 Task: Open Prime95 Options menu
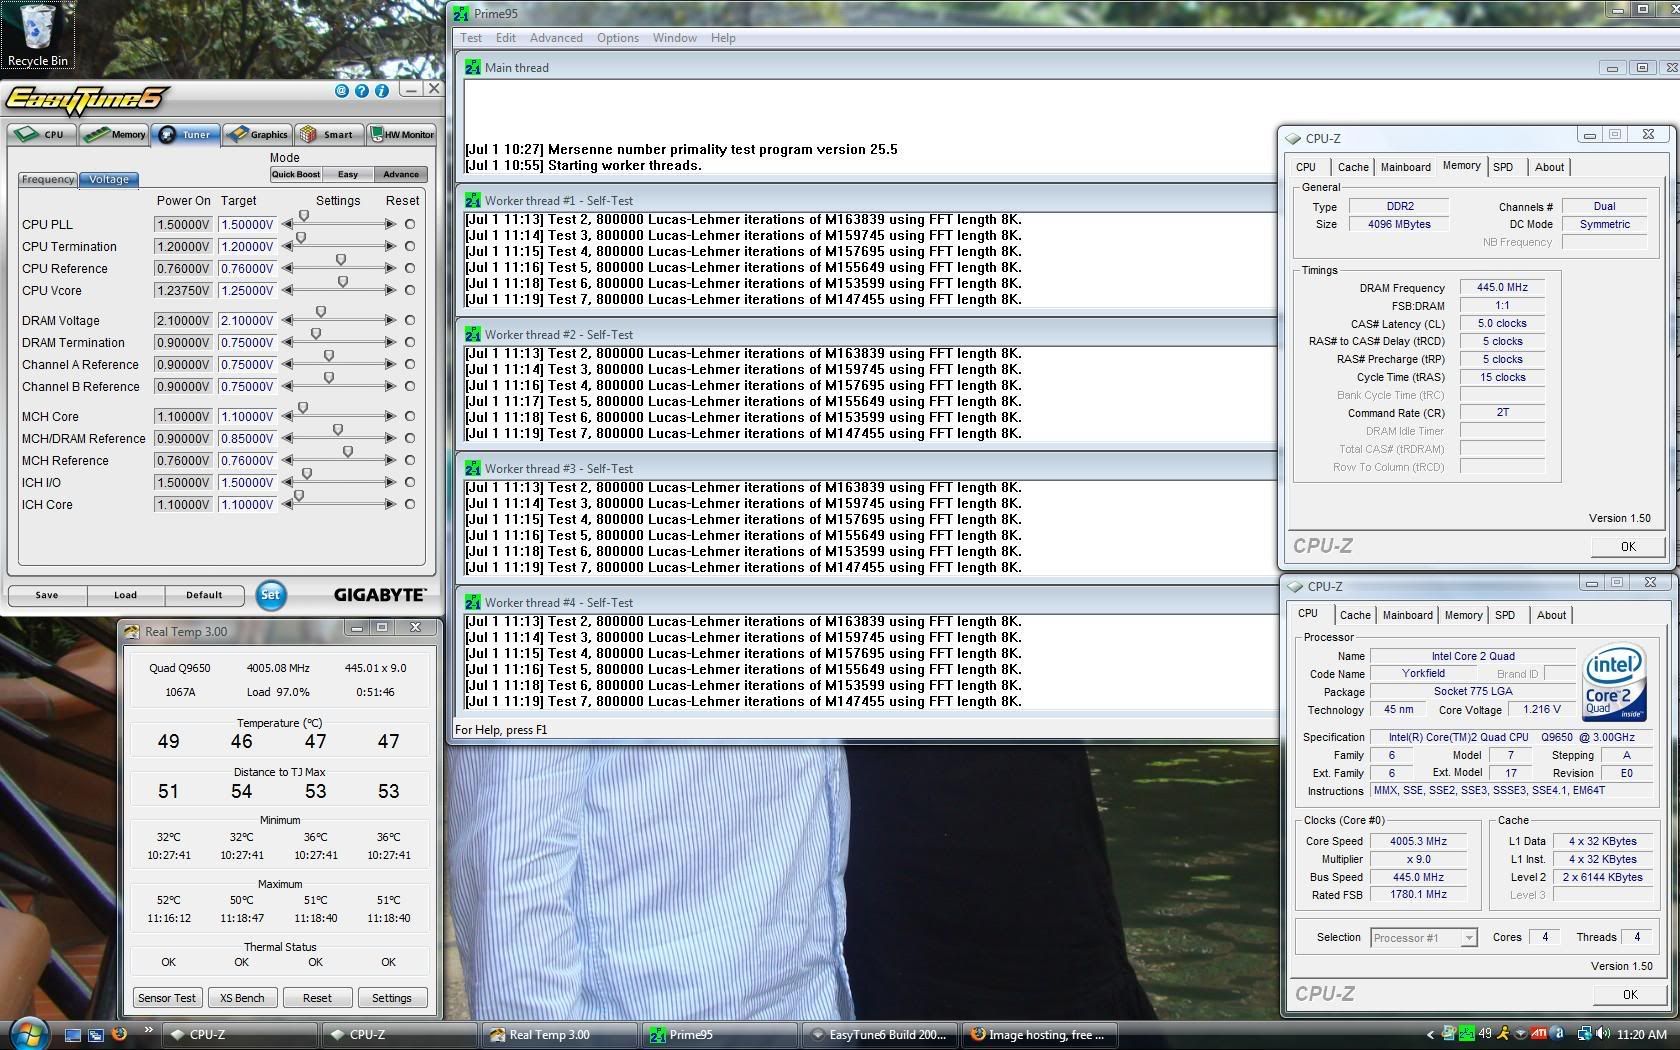click(618, 38)
